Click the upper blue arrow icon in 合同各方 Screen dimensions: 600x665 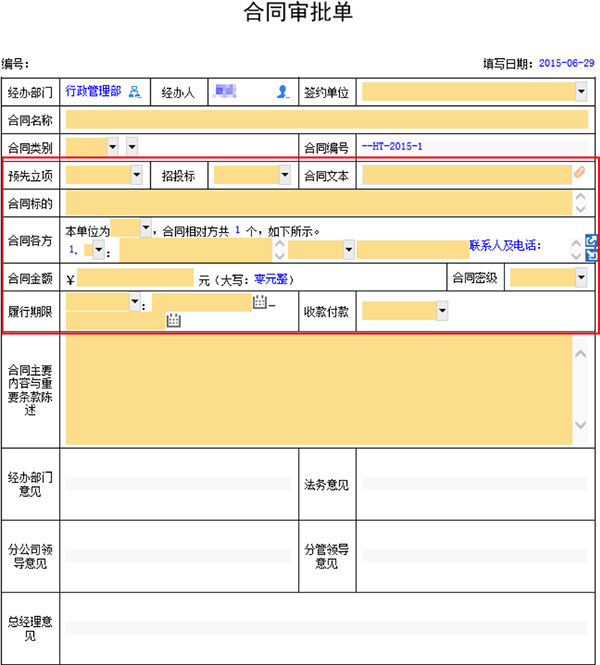pyautogui.click(x=591, y=240)
